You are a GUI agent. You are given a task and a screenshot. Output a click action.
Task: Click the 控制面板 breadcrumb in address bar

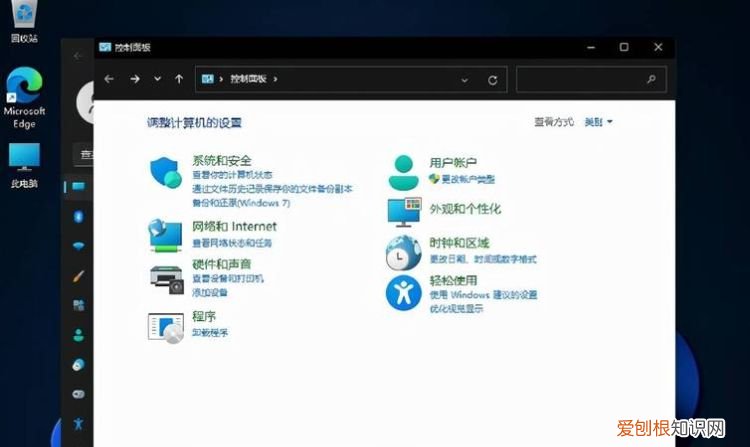coord(248,79)
